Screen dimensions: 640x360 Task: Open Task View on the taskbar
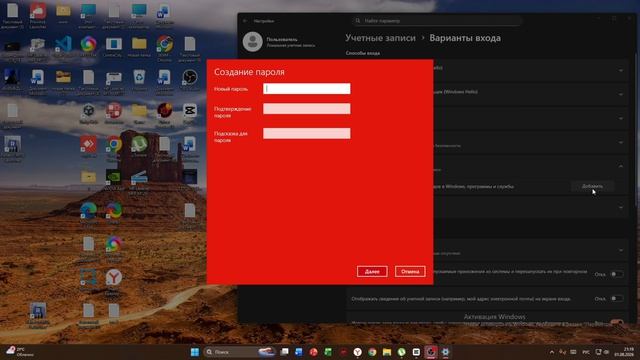[284, 352]
